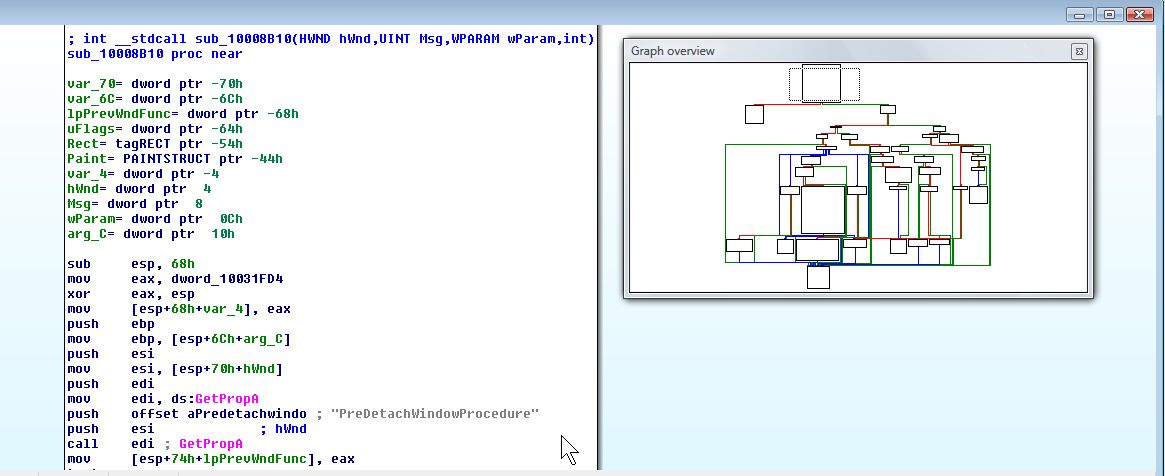Select the bottom-most node in Graph overview

point(818,277)
